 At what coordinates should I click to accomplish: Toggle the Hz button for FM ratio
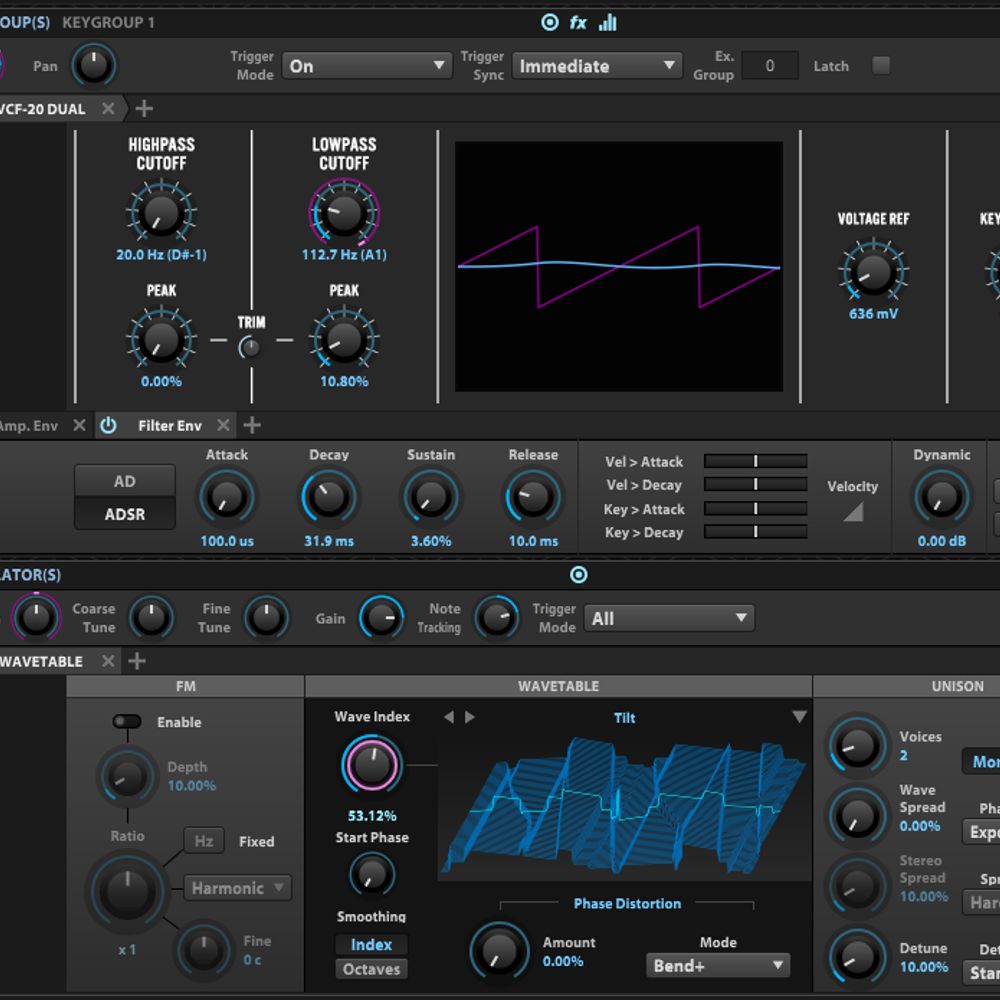click(x=204, y=841)
